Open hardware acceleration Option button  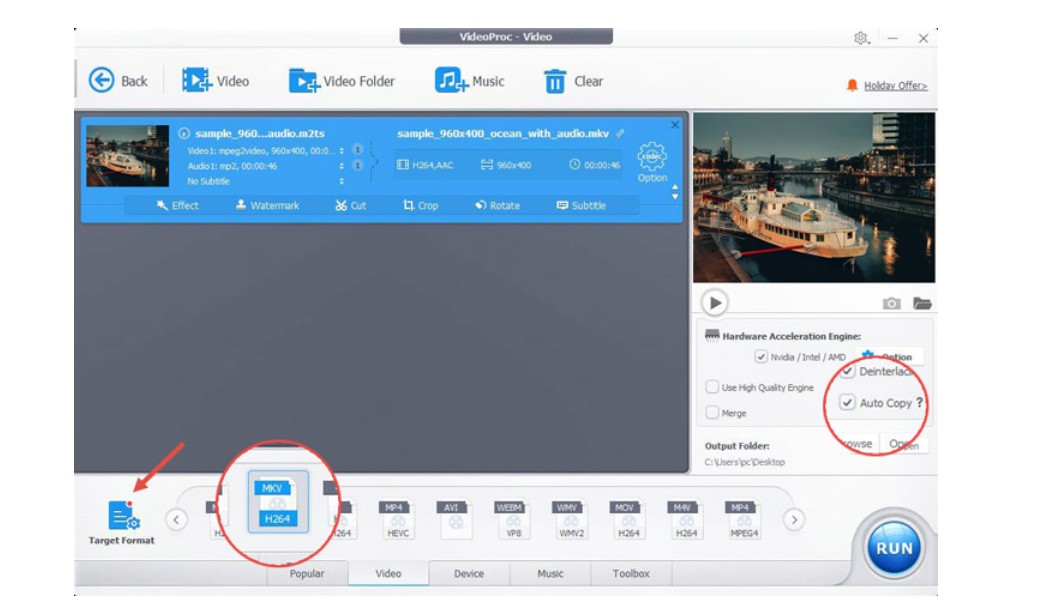coord(888,356)
